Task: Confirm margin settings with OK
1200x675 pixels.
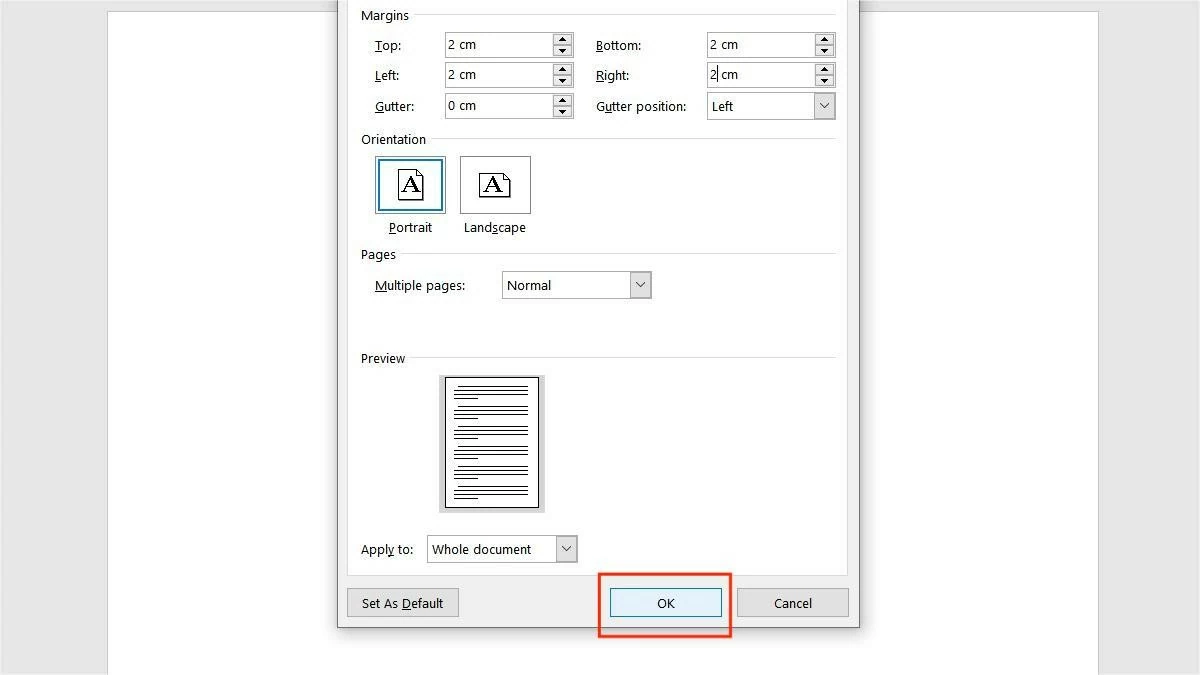Action: pyautogui.click(x=664, y=603)
